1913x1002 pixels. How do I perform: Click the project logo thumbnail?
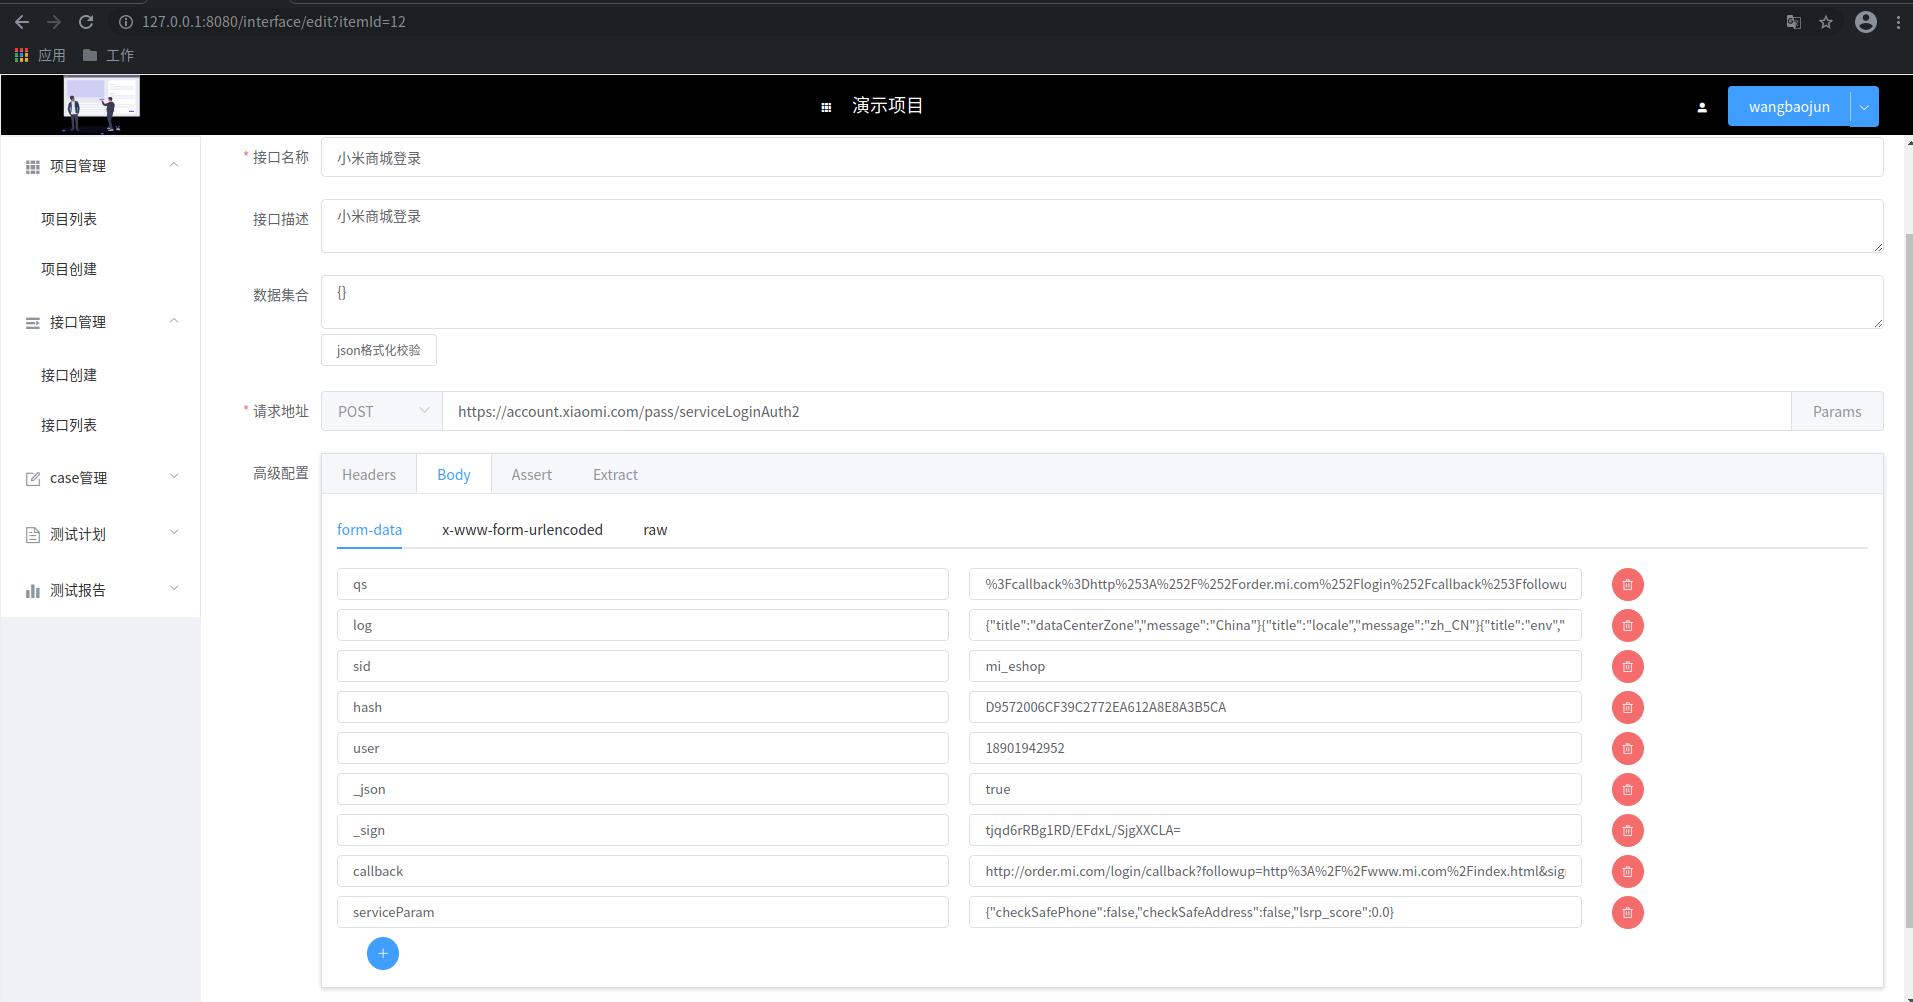point(102,104)
